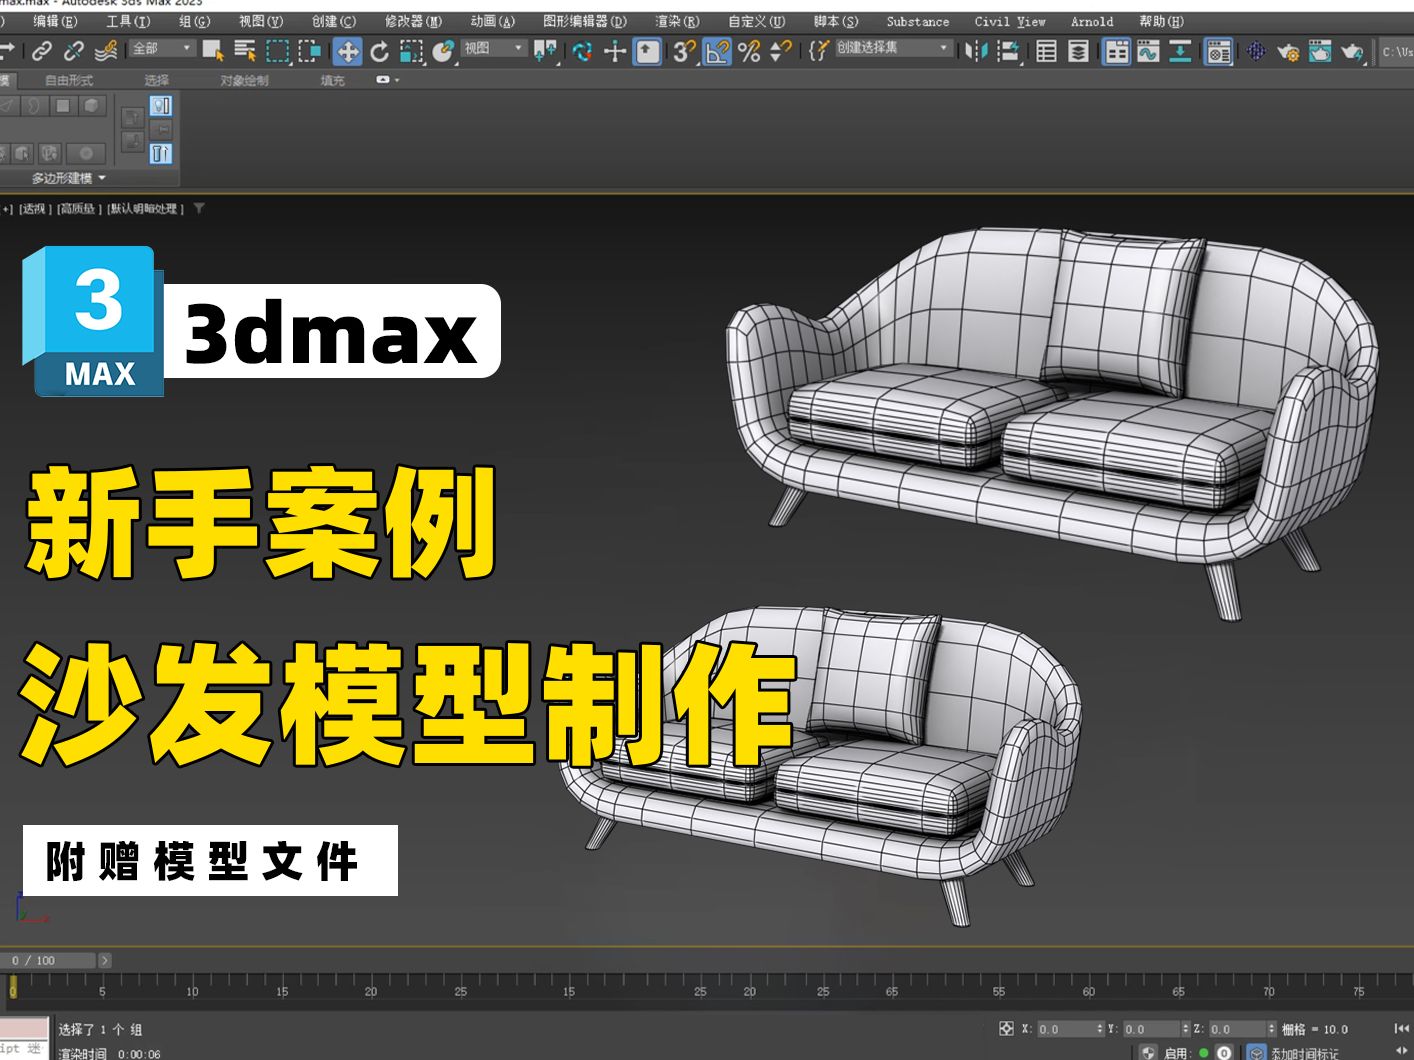Open the 全部 selection filter dropdown
The width and height of the screenshot is (1414, 1060).
(162, 48)
